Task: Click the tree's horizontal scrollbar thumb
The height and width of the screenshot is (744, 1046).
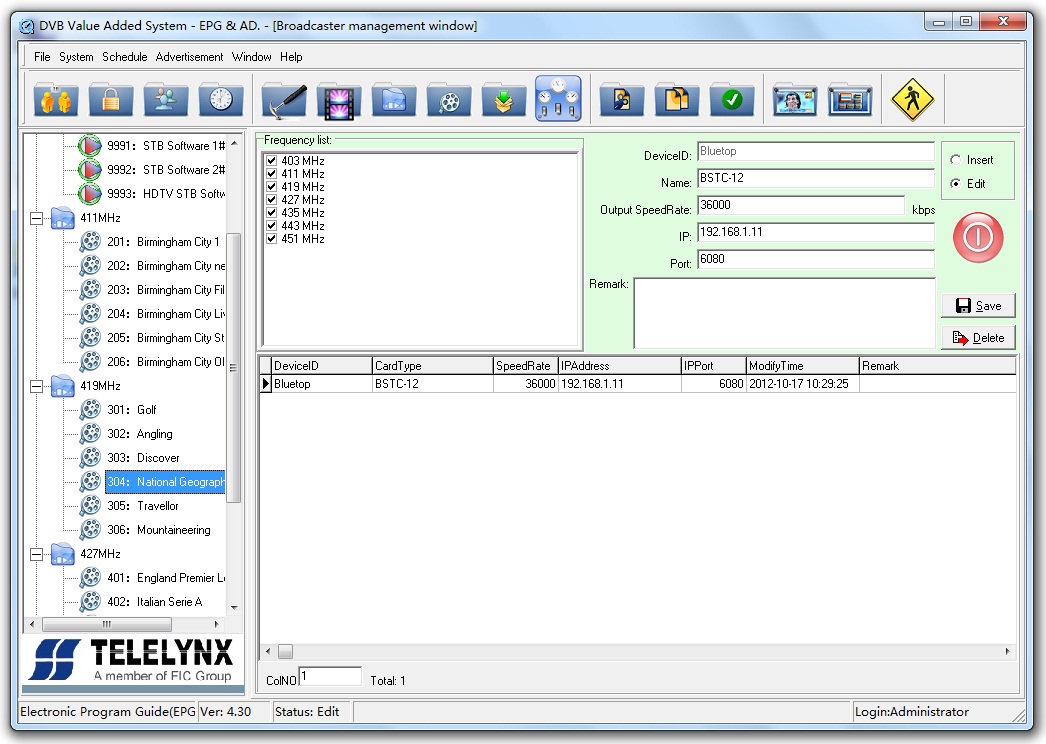Action: click(x=107, y=625)
